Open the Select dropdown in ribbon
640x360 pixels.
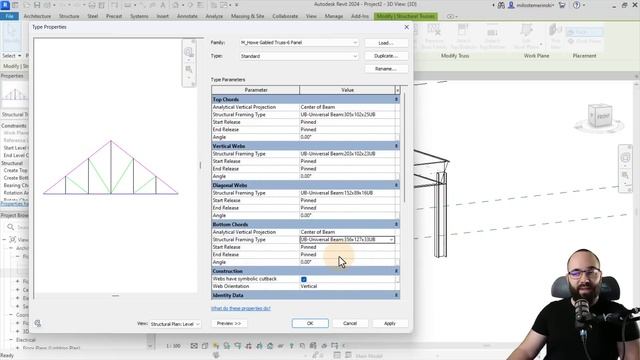pos(11,56)
